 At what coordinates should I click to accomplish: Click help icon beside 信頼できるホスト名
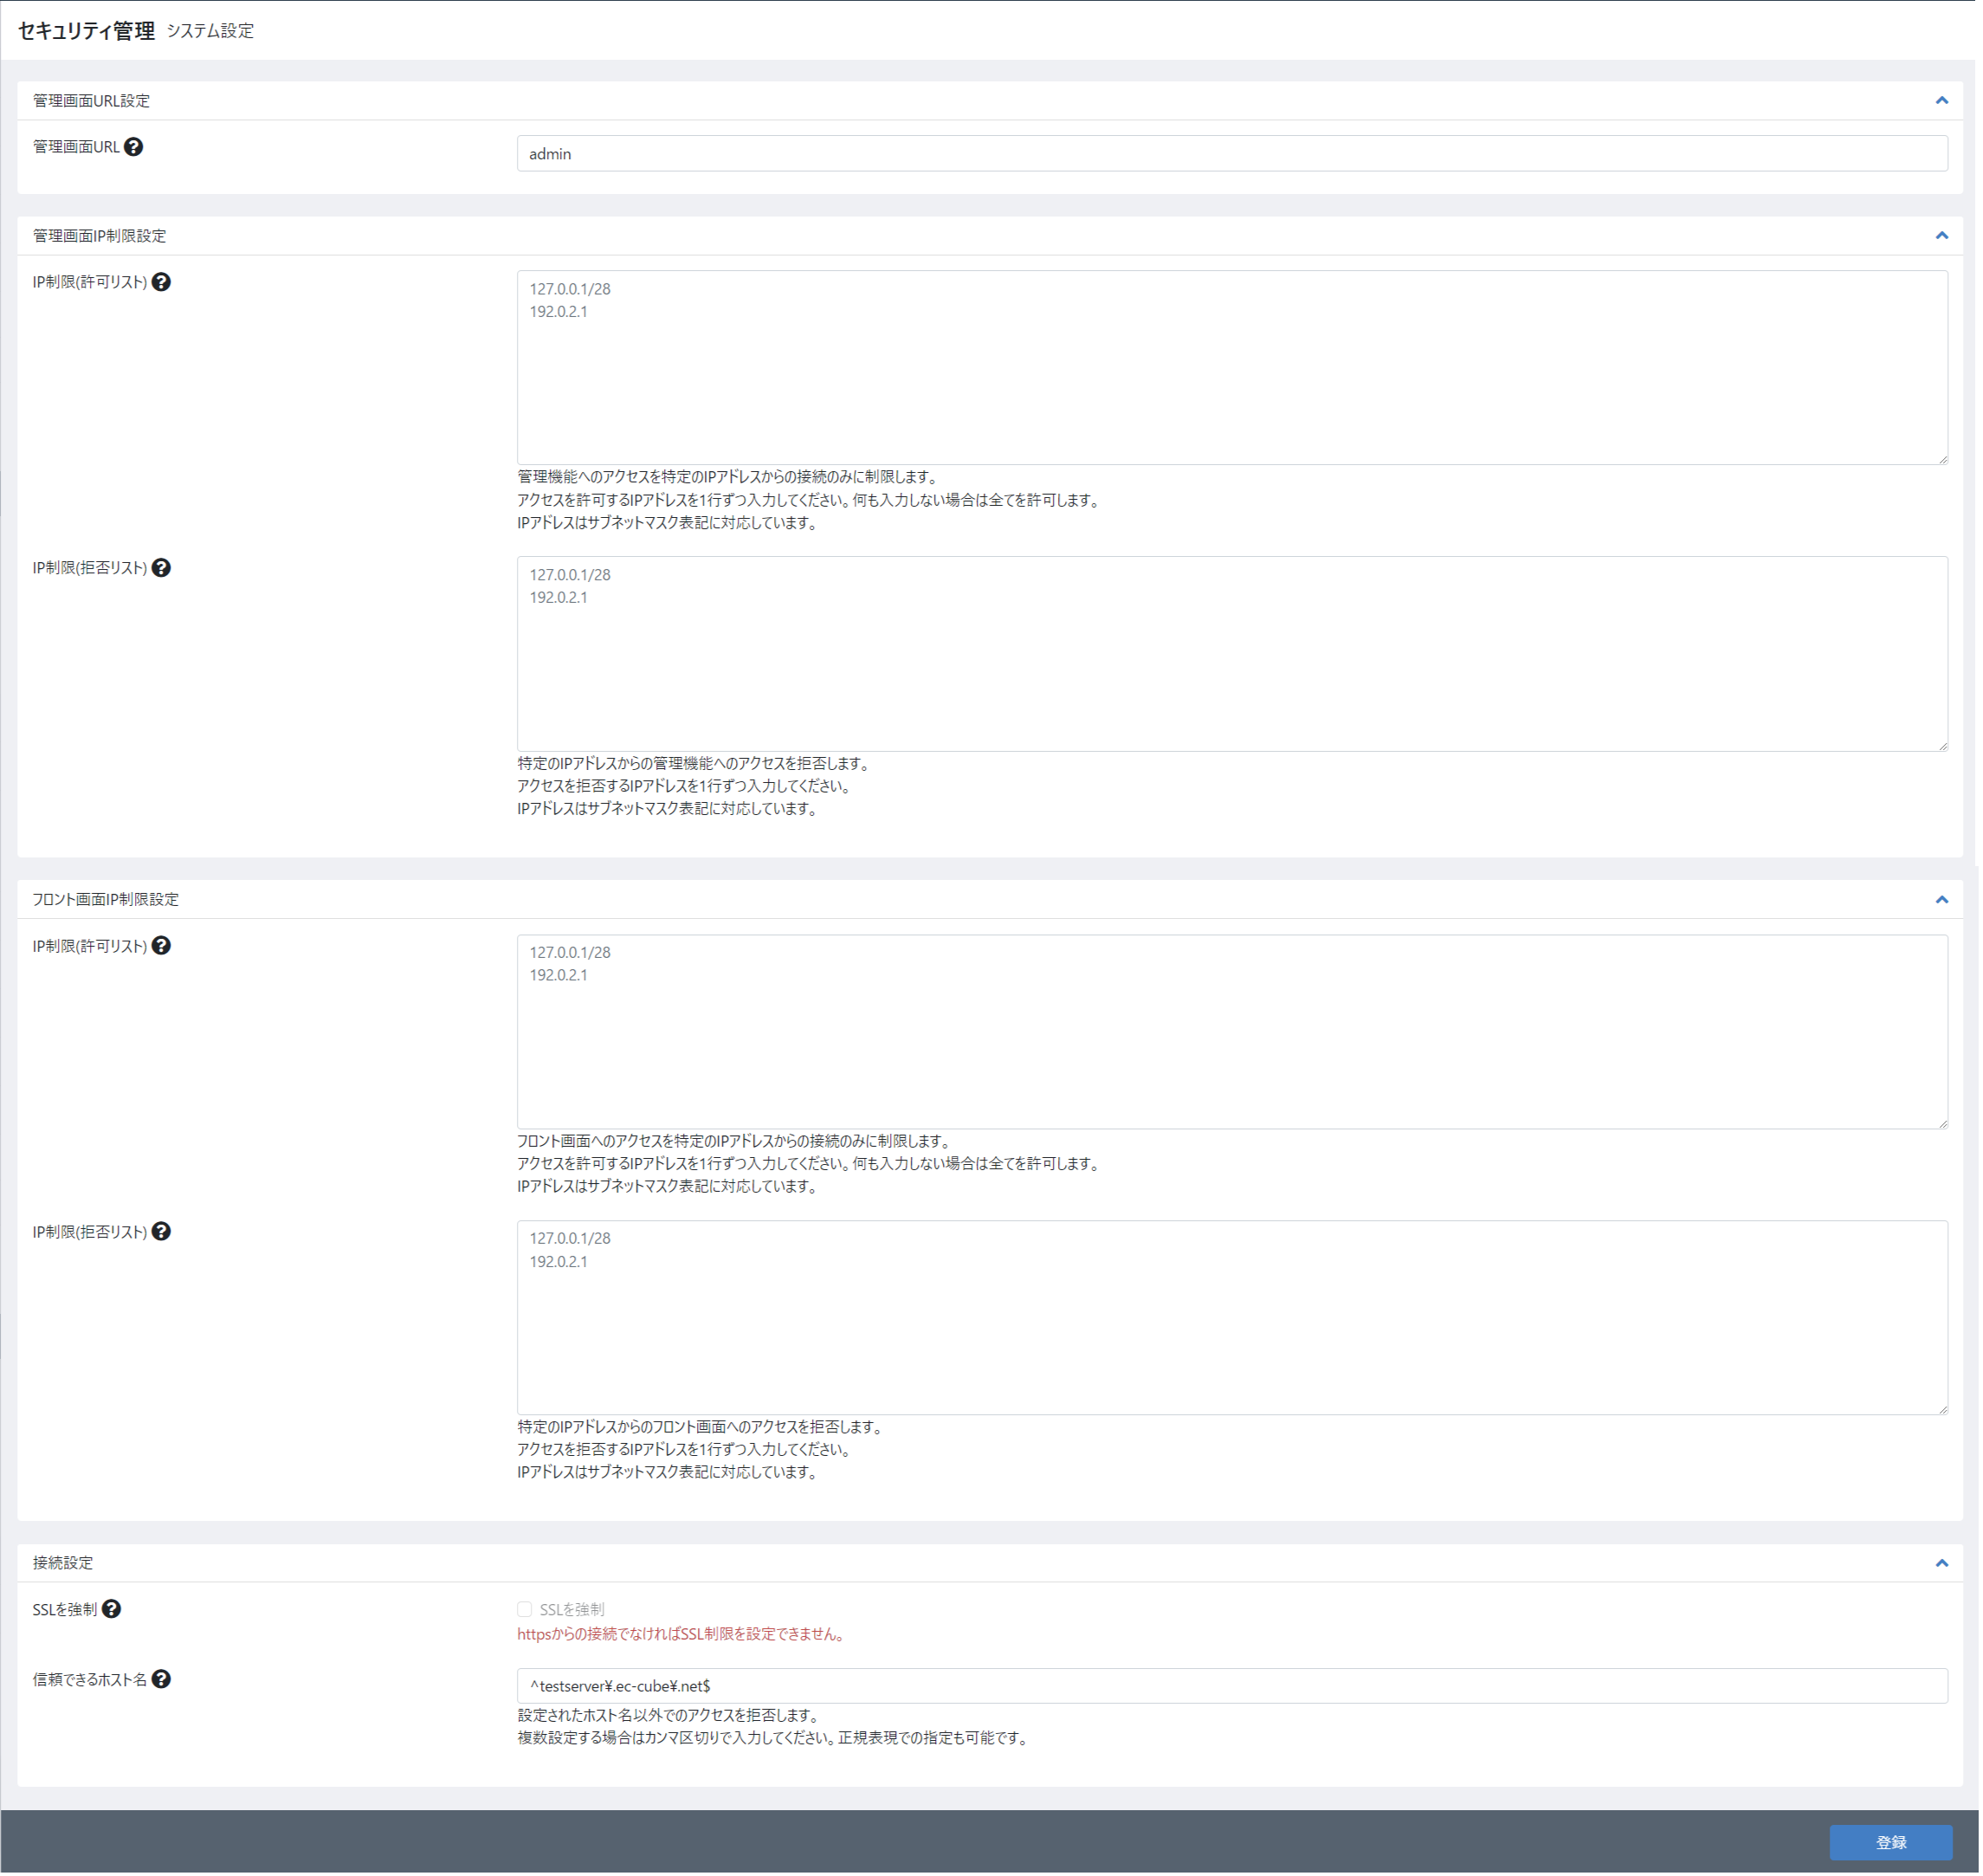tap(161, 1679)
